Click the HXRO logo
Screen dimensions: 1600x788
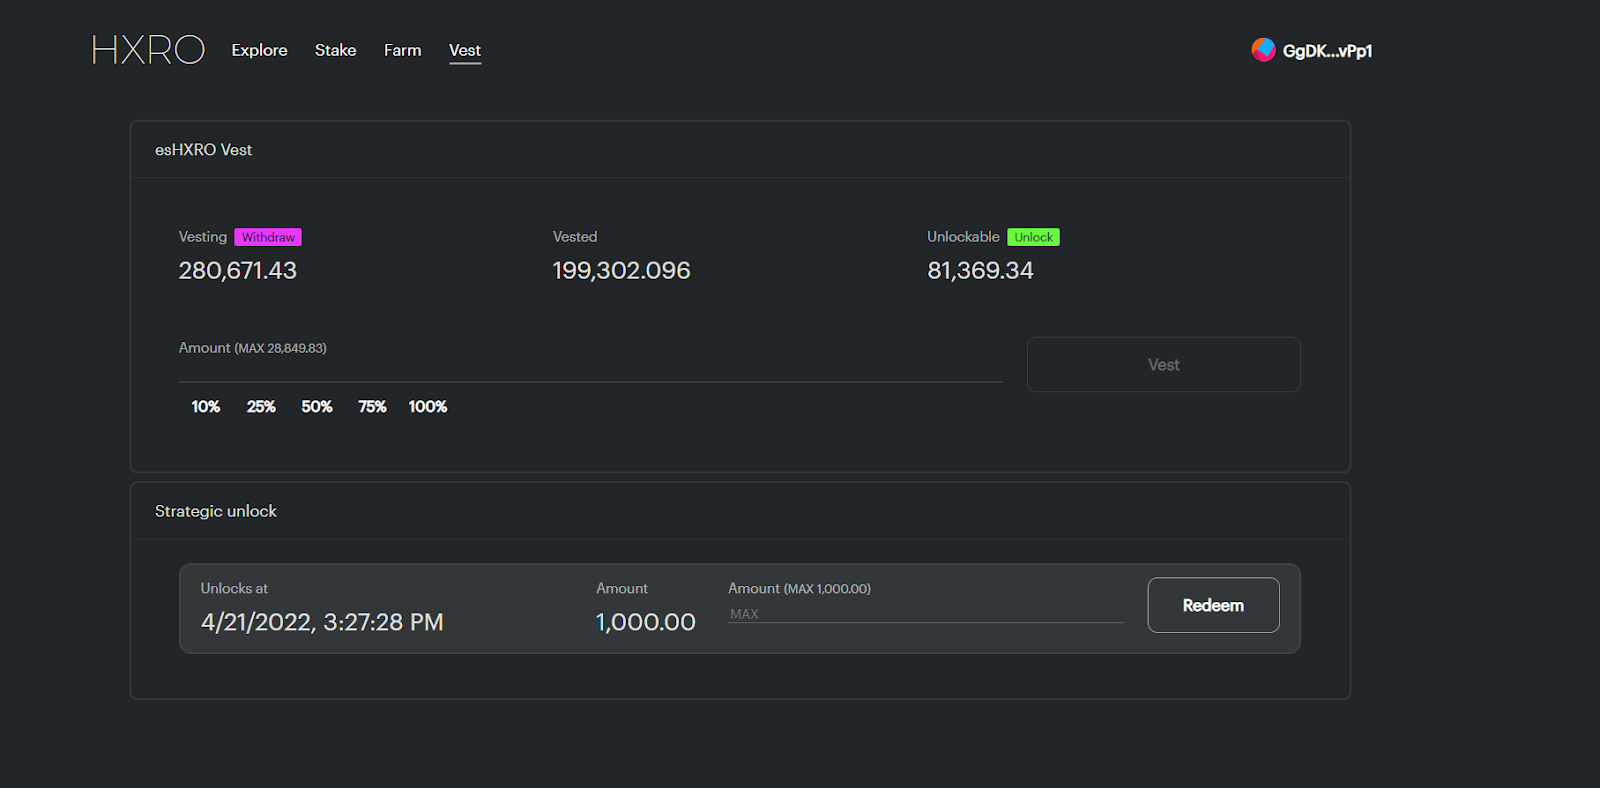click(148, 50)
